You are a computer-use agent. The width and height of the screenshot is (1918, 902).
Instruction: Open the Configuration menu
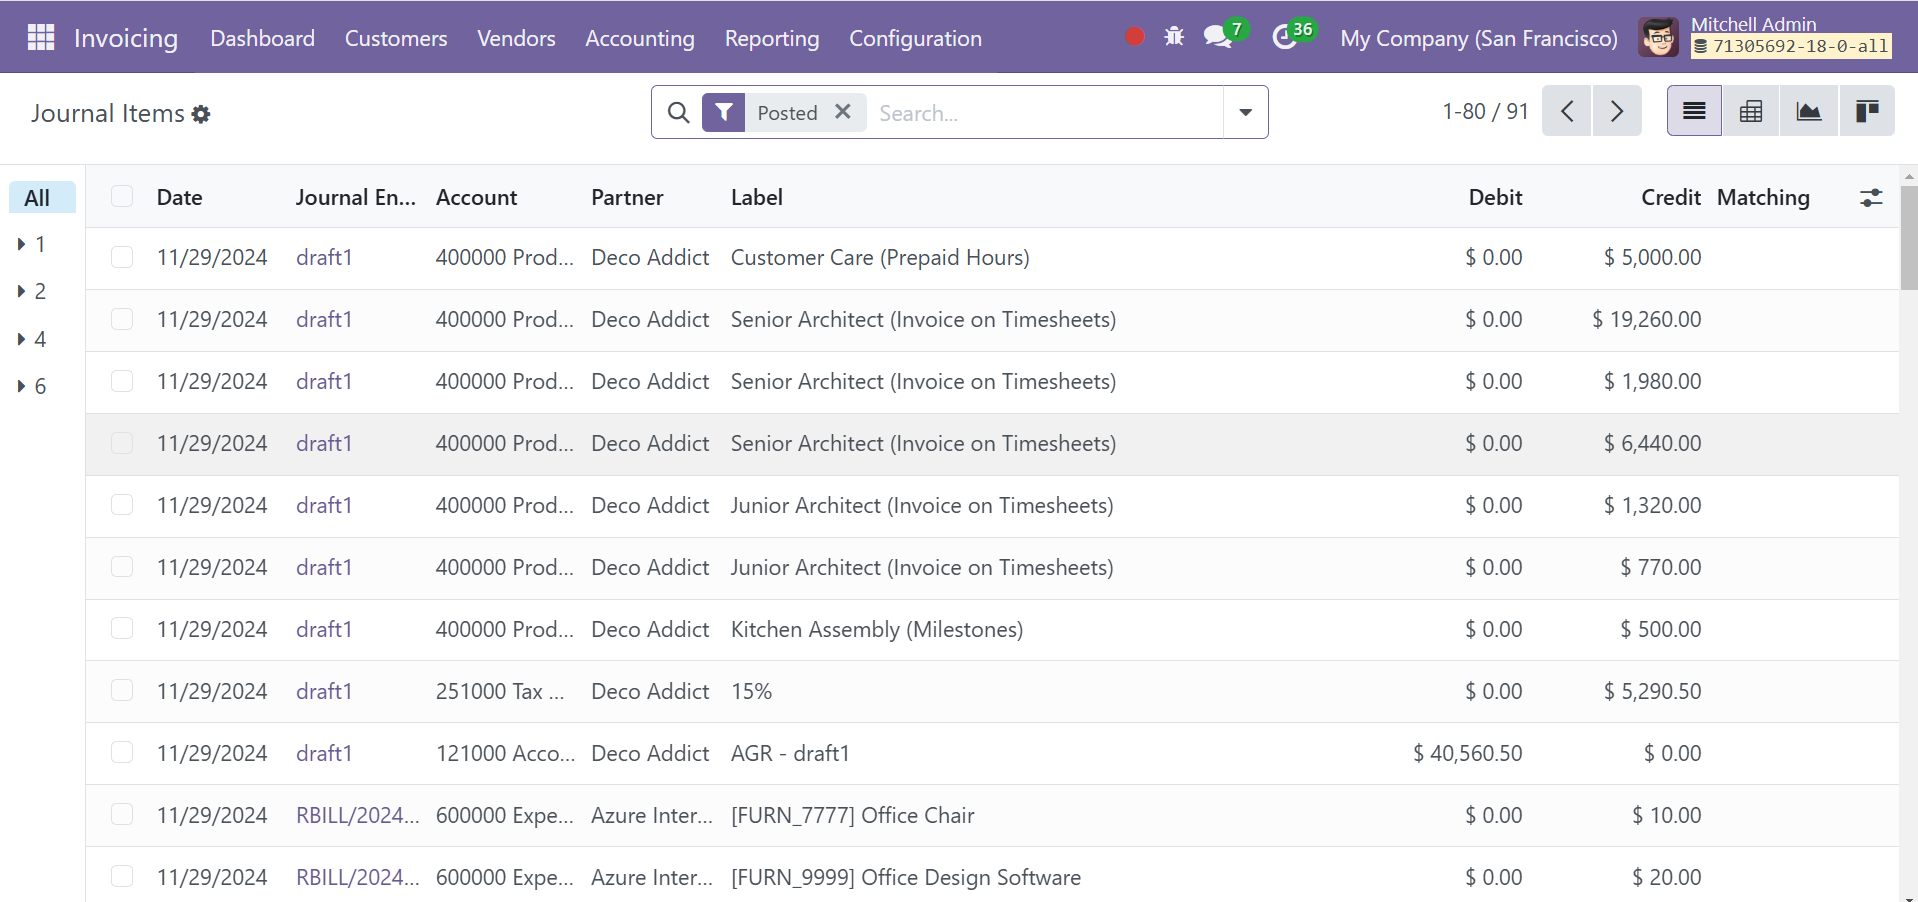click(915, 38)
